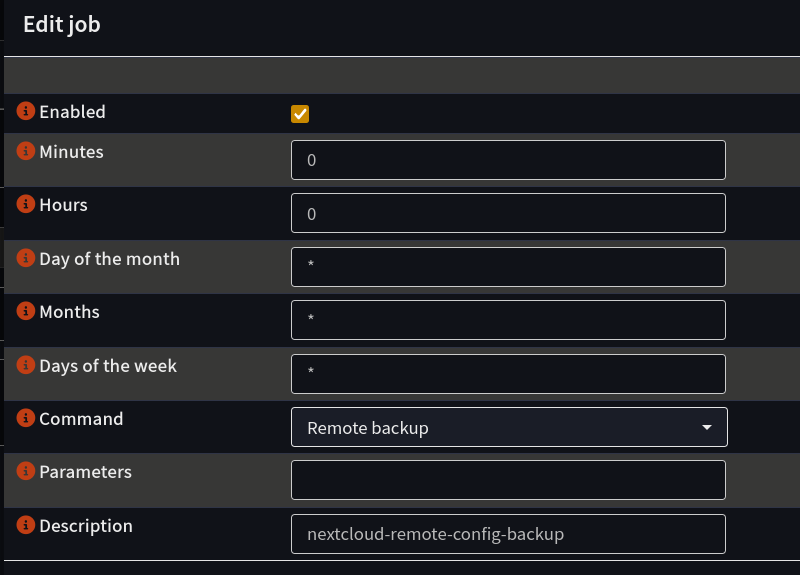Select the Day of the month field
Screen dimensions: 800x575
(508, 267)
